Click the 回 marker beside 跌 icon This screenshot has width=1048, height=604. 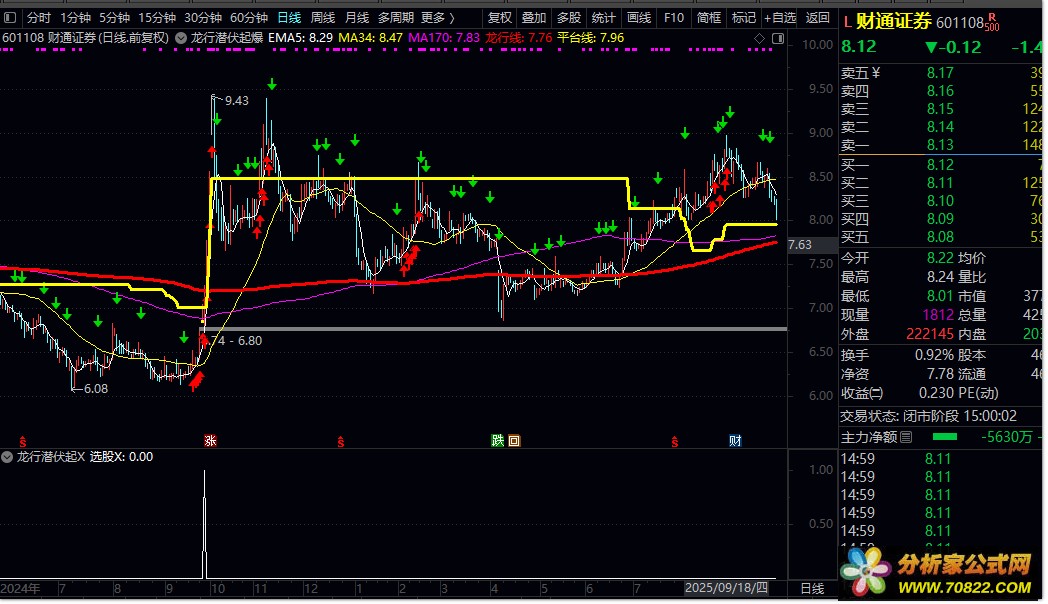pyautogui.click(x=514, y=441)
